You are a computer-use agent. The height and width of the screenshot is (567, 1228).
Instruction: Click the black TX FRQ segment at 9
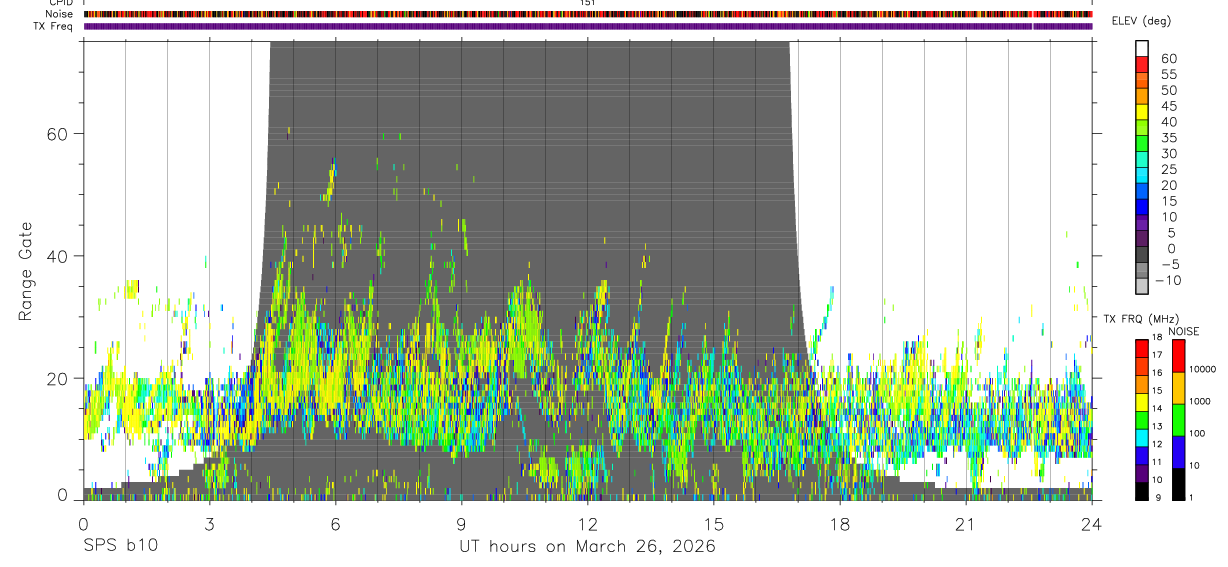pyautogui.click(x=1141, y=490)
